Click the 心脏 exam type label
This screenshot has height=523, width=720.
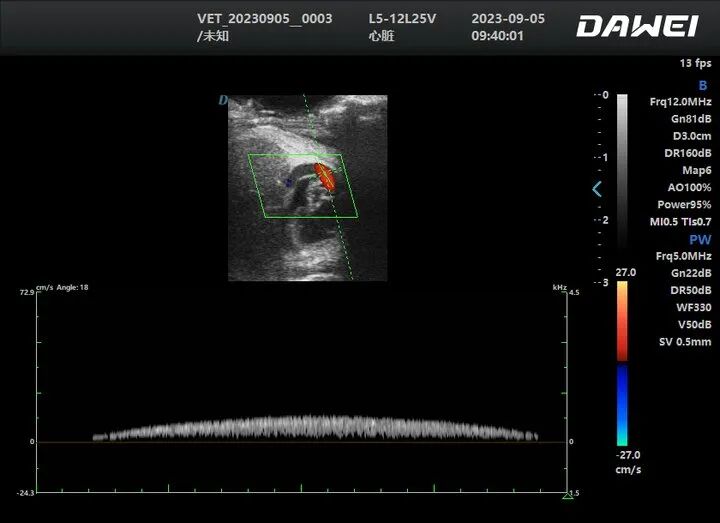381,35
